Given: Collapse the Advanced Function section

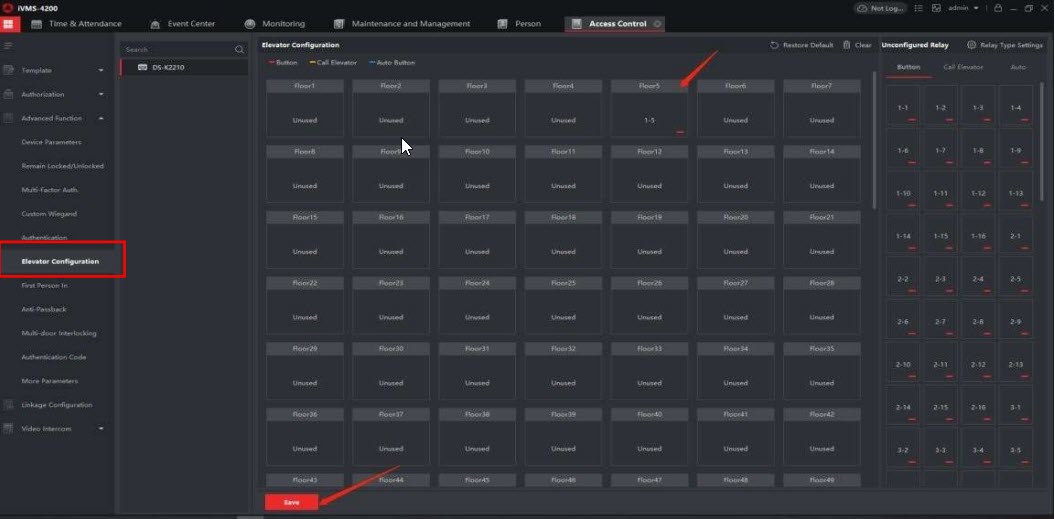Looking at the screenshot, I should click(x=100, y=119).
